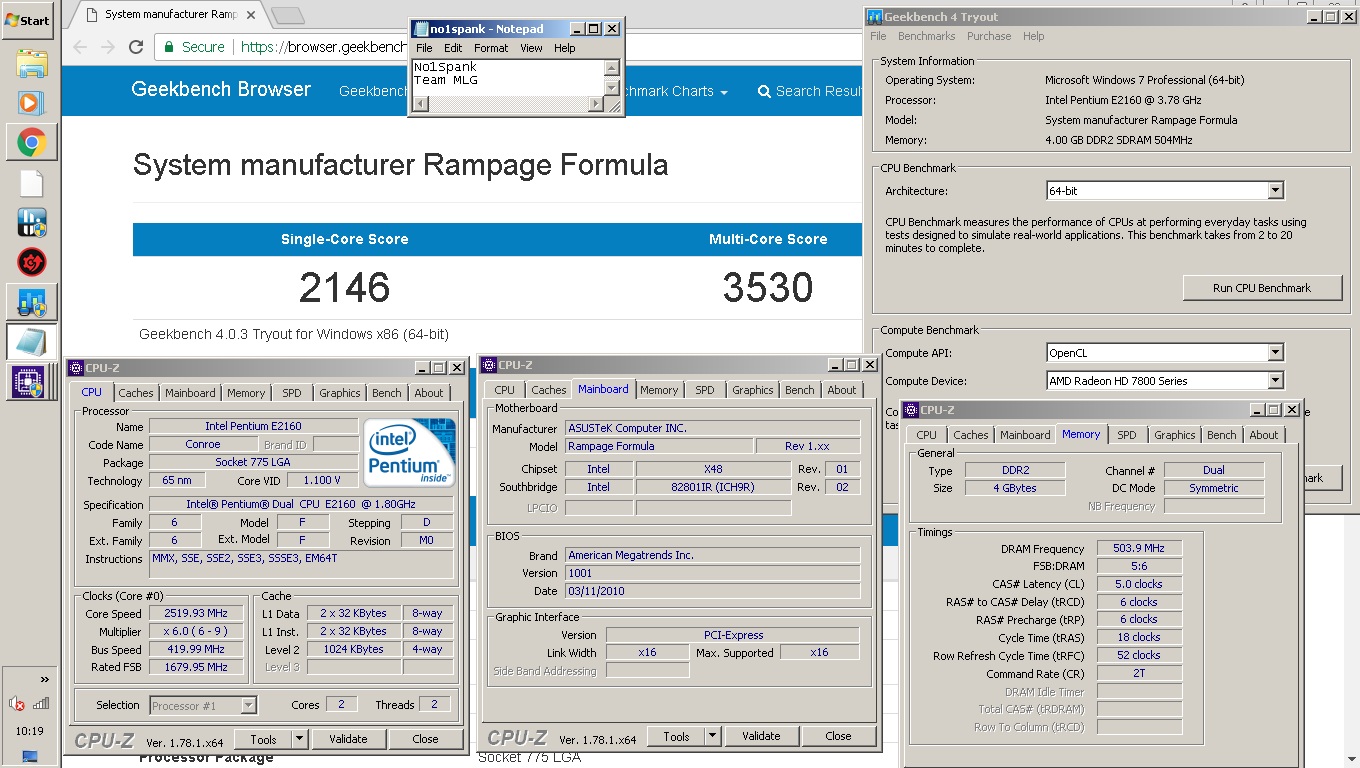Image resolution: width=1360 pixels, height=768 pixels.
Task: Open the network signal tray icon
Action: coord(41,704)
